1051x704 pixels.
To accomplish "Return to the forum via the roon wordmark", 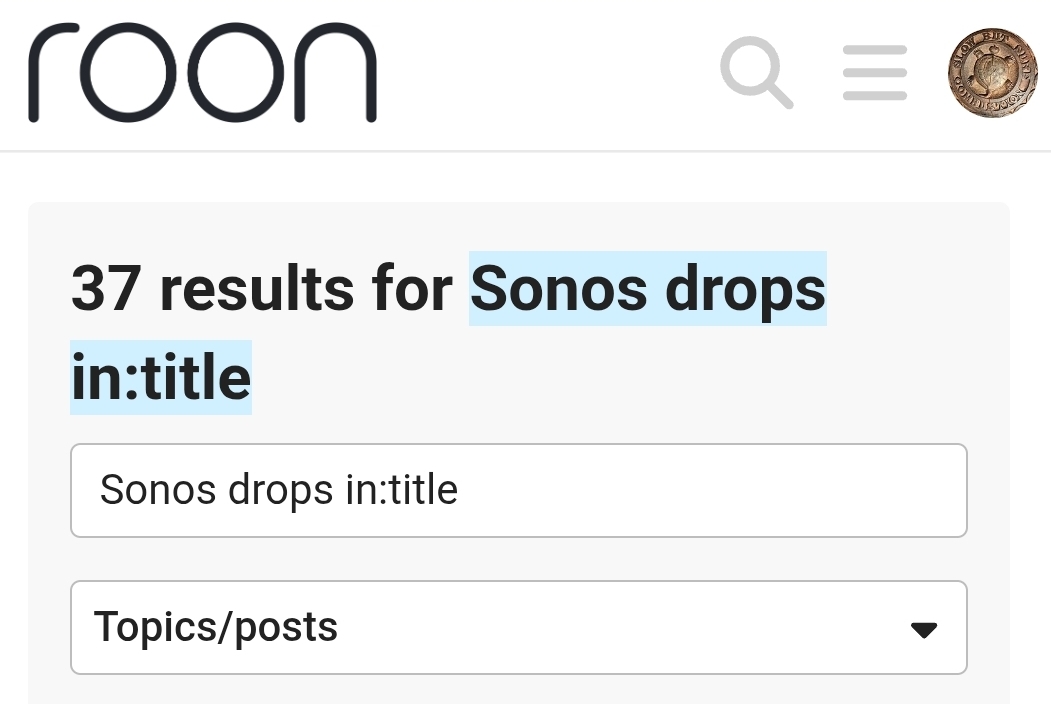I will click(202, 73).
